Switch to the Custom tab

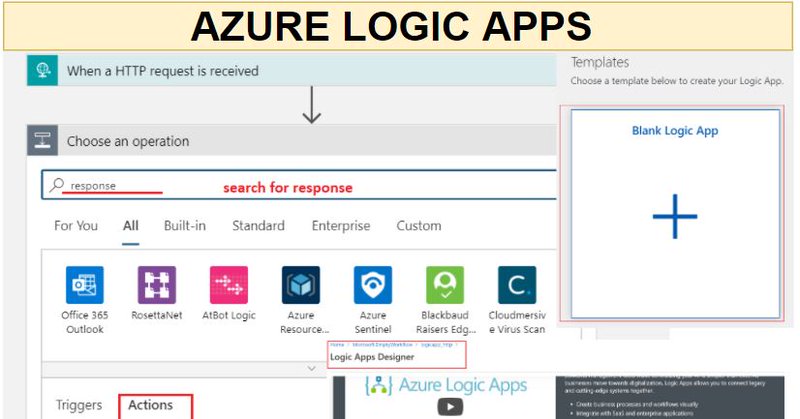(419, 226)
